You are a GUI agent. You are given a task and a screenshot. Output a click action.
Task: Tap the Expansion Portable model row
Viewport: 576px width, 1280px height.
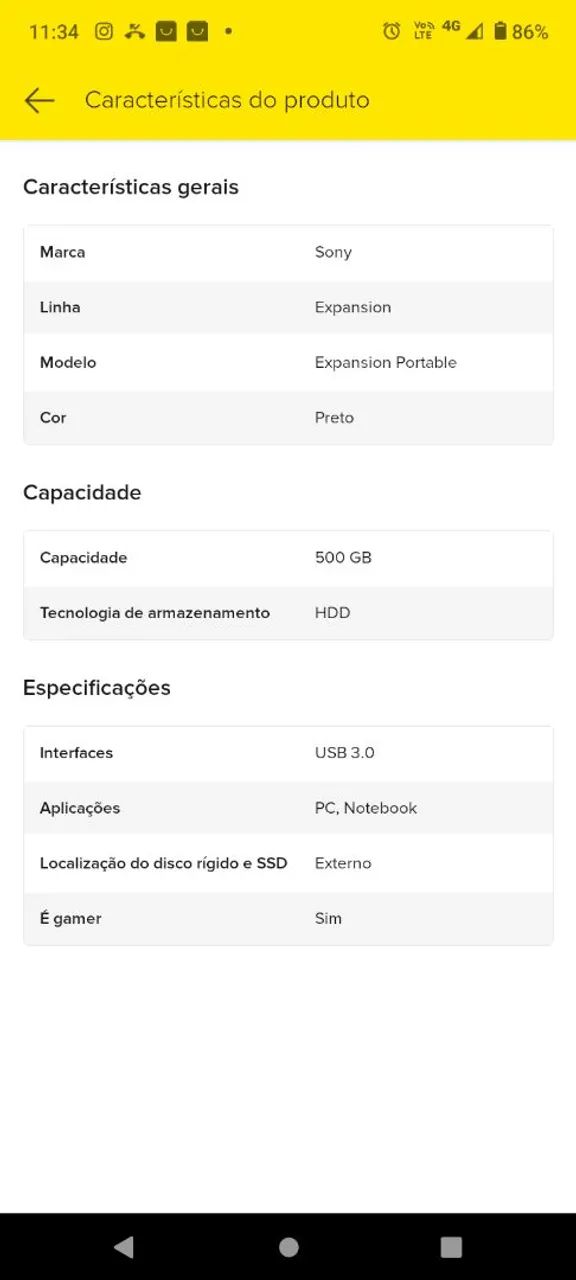288,362
